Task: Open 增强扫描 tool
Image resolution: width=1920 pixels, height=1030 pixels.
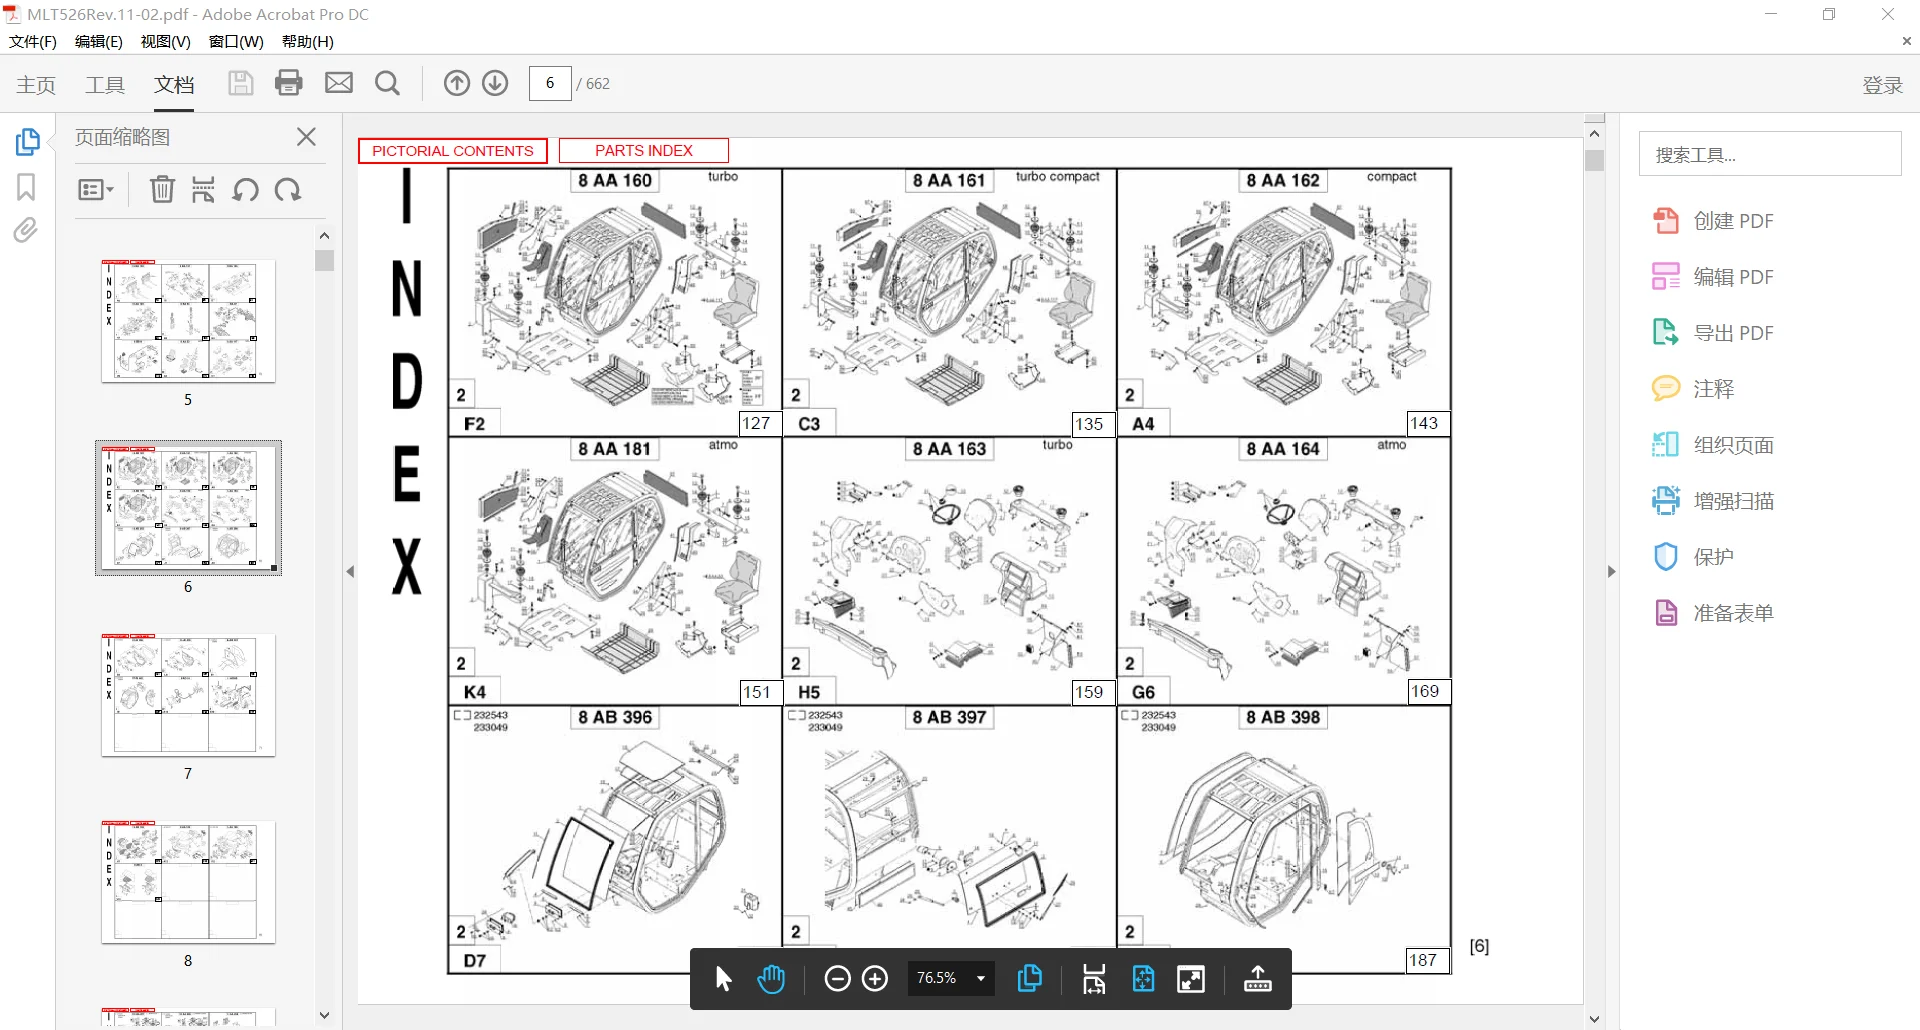Action: click(1713, 501)
